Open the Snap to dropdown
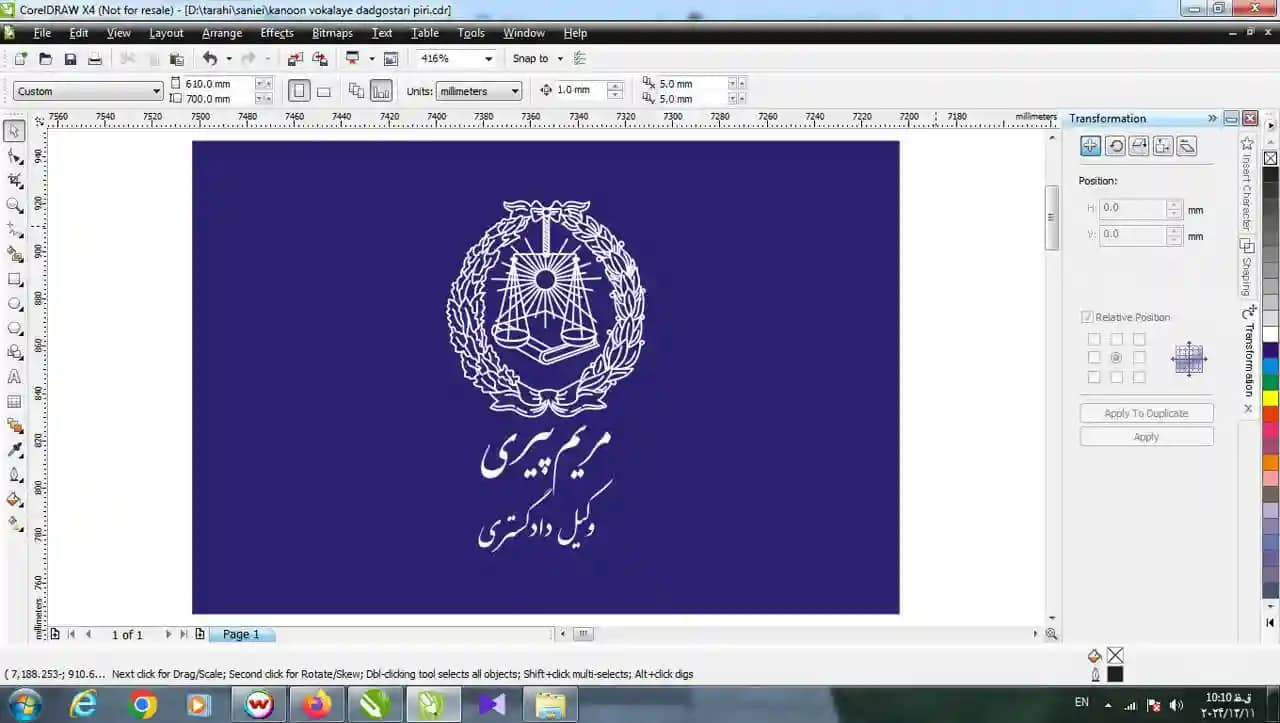This screenshot has width=1280, height=723. click(x=560, y=59)
